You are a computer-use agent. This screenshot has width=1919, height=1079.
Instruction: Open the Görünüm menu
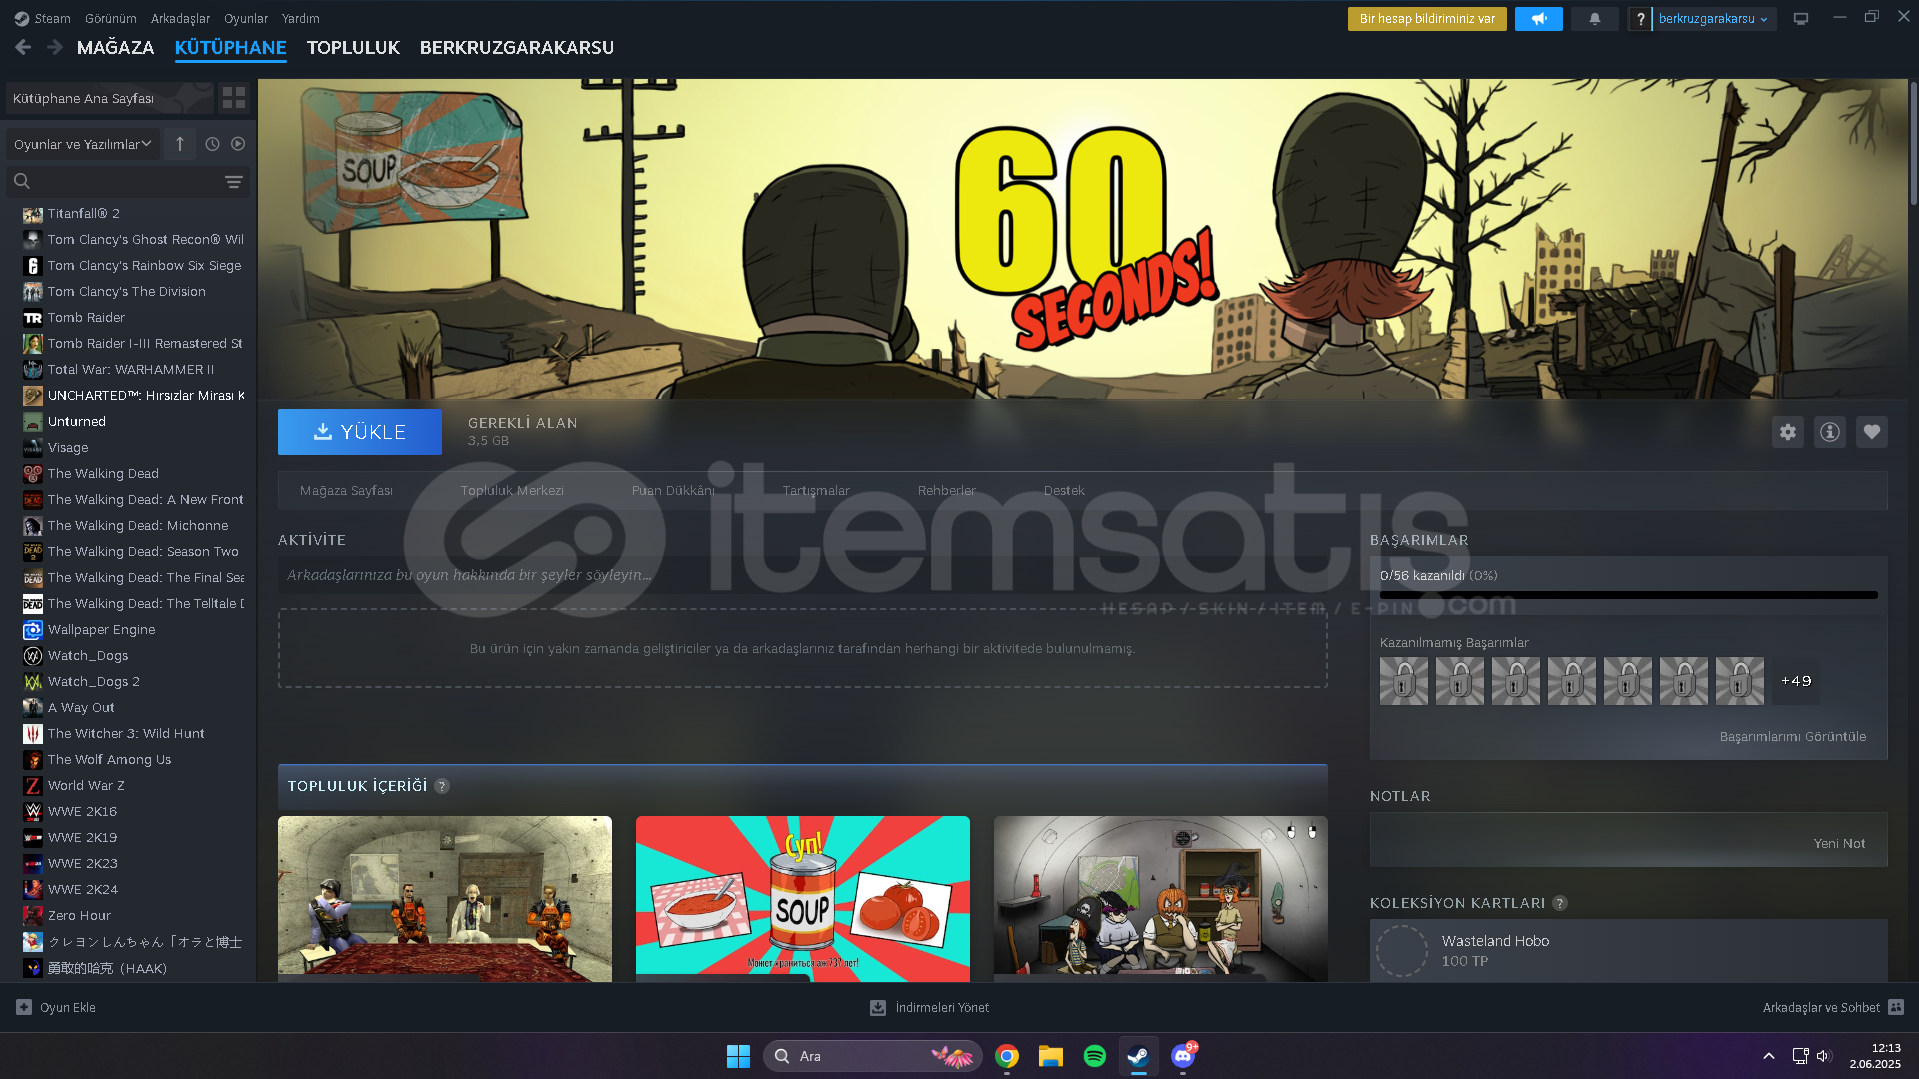click(111, 18)
